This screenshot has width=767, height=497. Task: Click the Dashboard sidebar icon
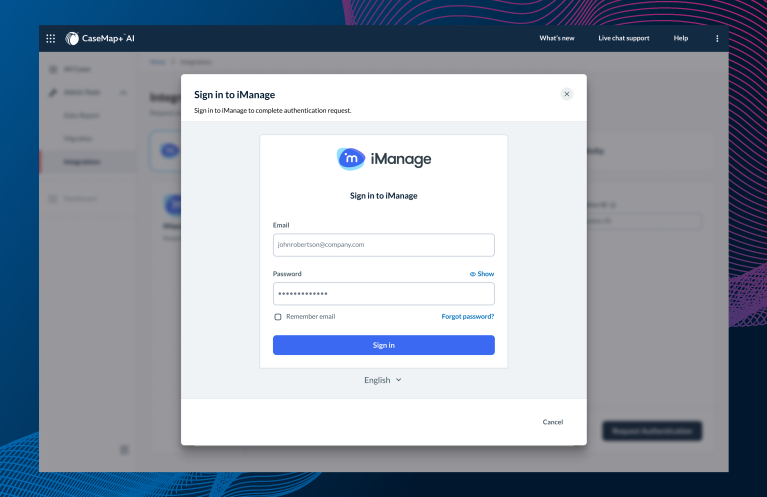(52, 199)
